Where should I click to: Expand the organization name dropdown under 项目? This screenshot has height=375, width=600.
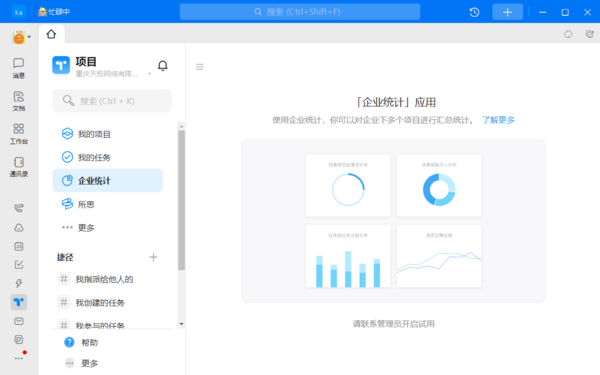[149, 73]
